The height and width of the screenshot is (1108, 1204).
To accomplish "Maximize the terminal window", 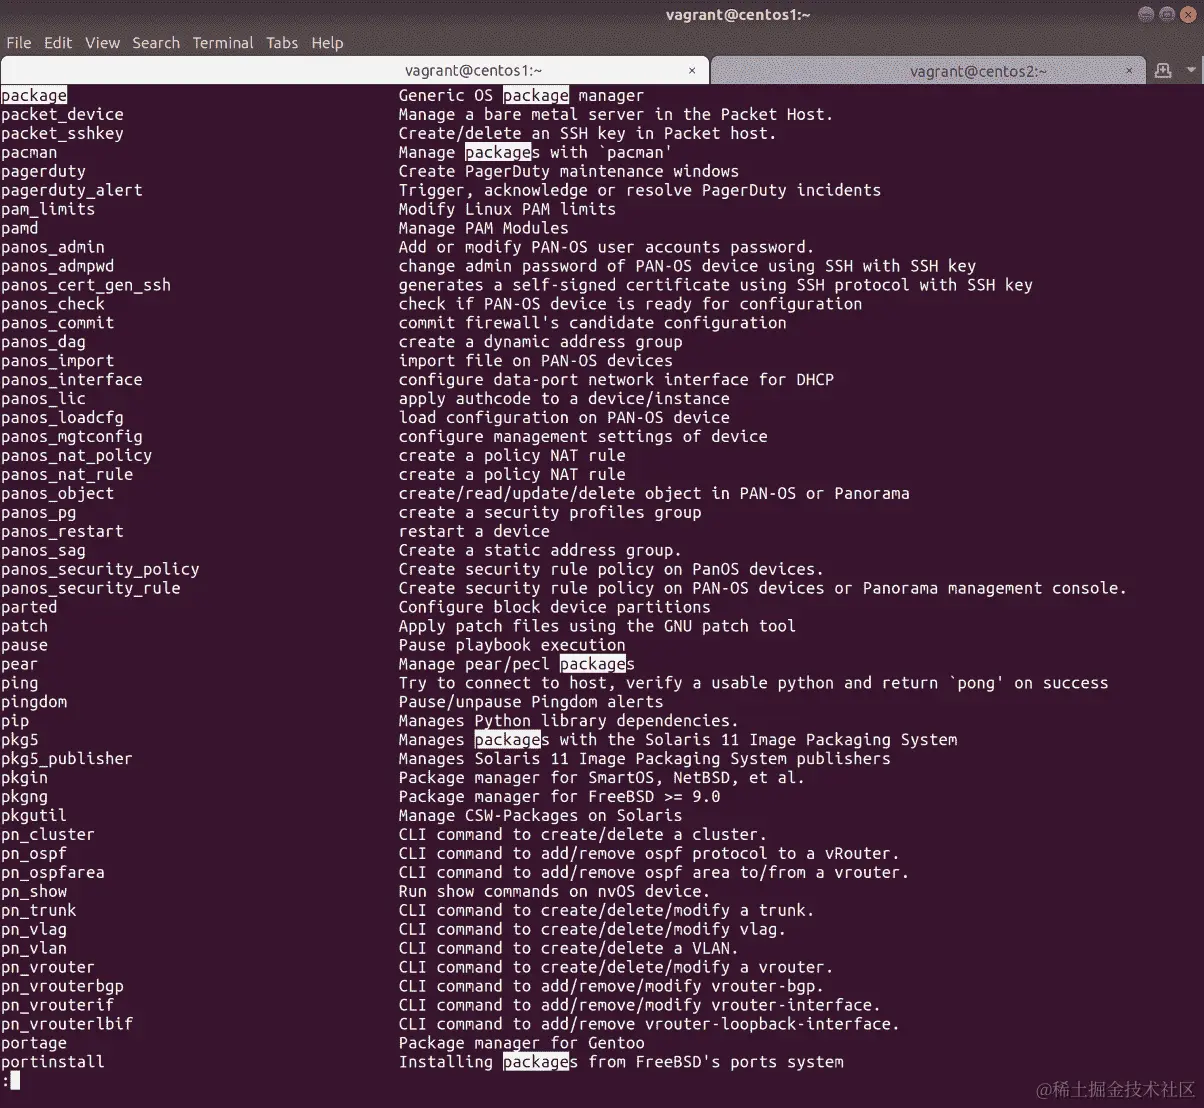I will tap(1166, 14).
